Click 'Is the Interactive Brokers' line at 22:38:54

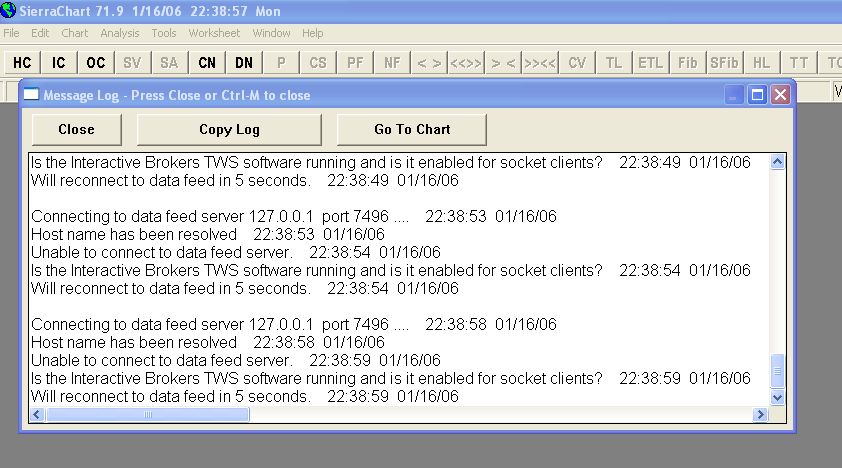pos(390,270)
